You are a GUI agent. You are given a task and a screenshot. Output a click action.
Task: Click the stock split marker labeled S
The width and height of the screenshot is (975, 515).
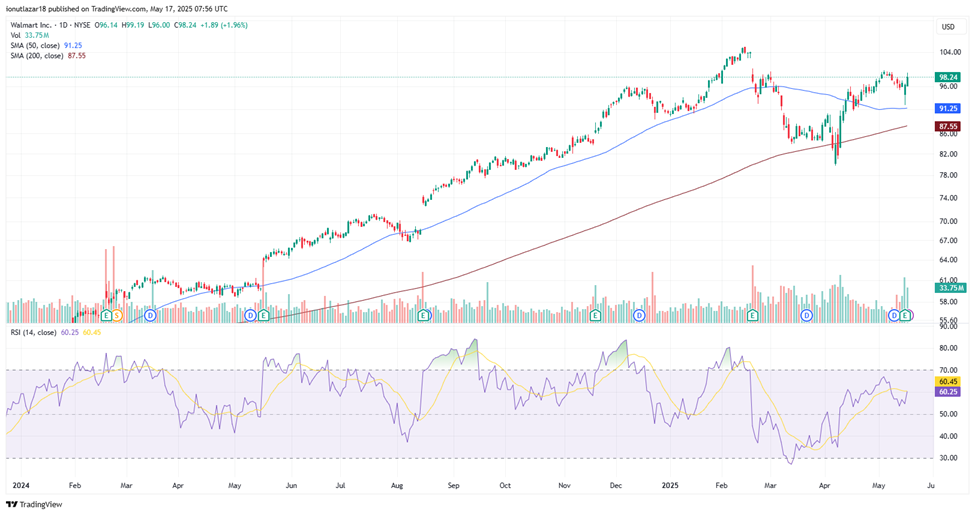(118, 316)
